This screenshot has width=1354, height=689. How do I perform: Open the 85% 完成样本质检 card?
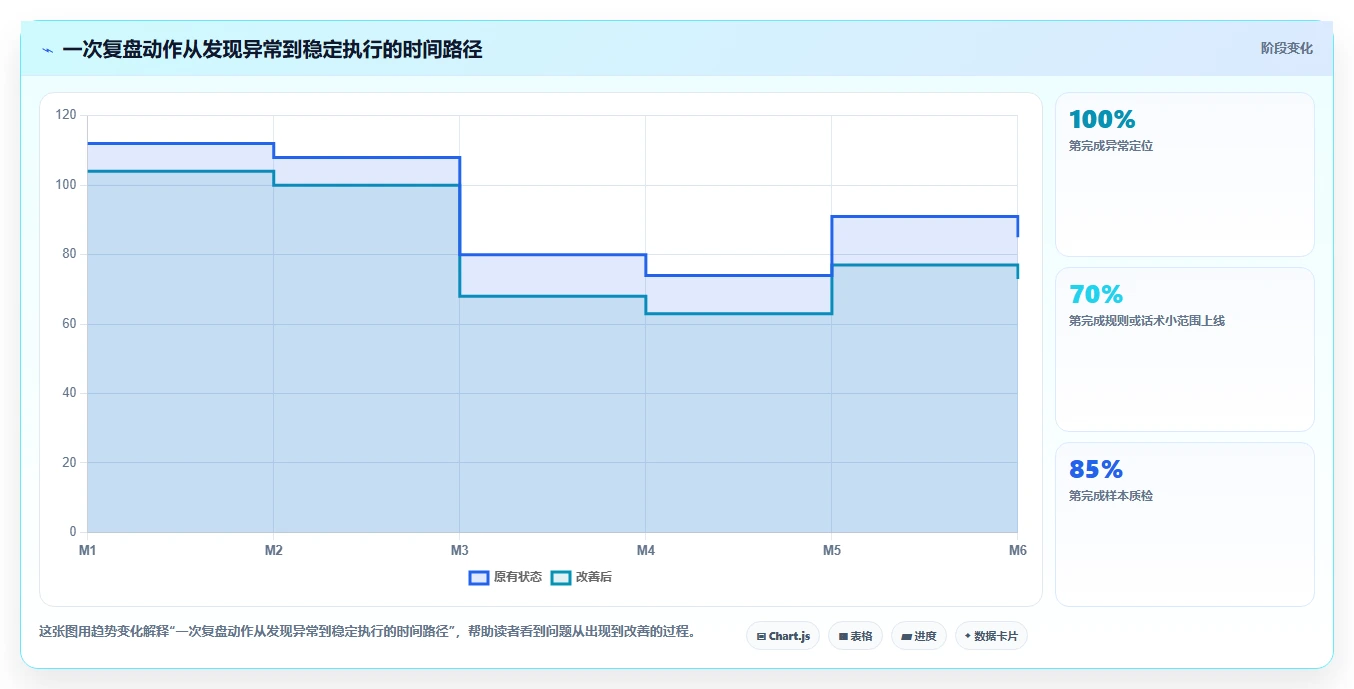pos(1185,525)
